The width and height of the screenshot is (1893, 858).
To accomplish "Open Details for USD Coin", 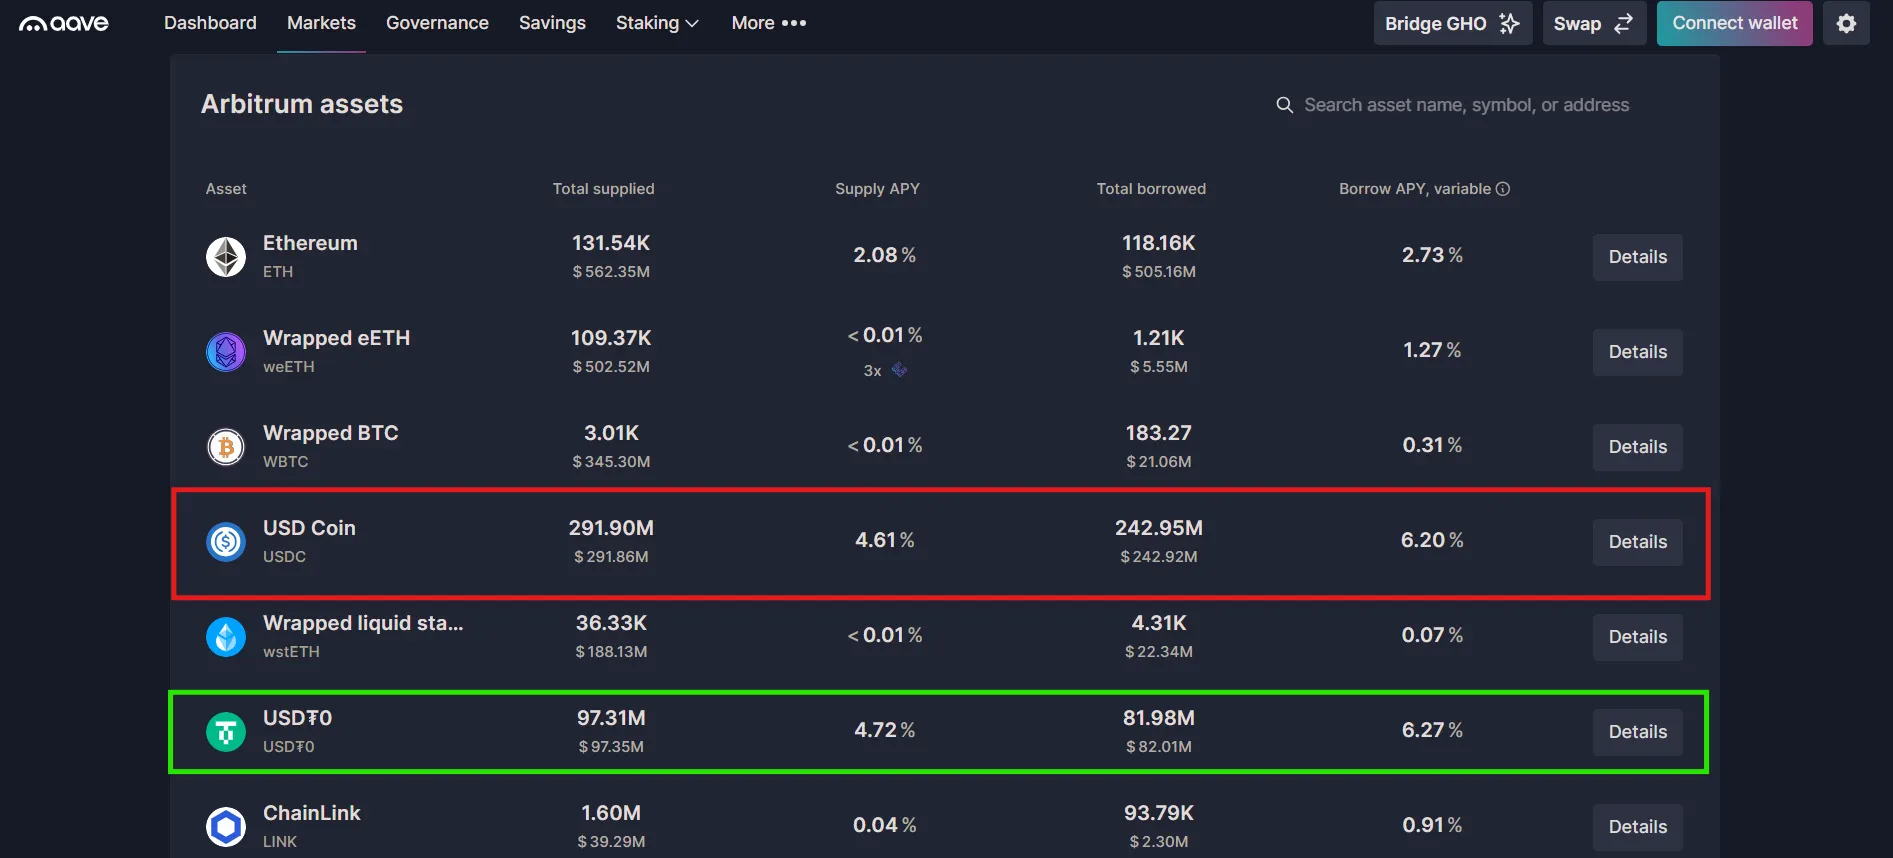I will pyautogui.click(x=1637, y=542).
